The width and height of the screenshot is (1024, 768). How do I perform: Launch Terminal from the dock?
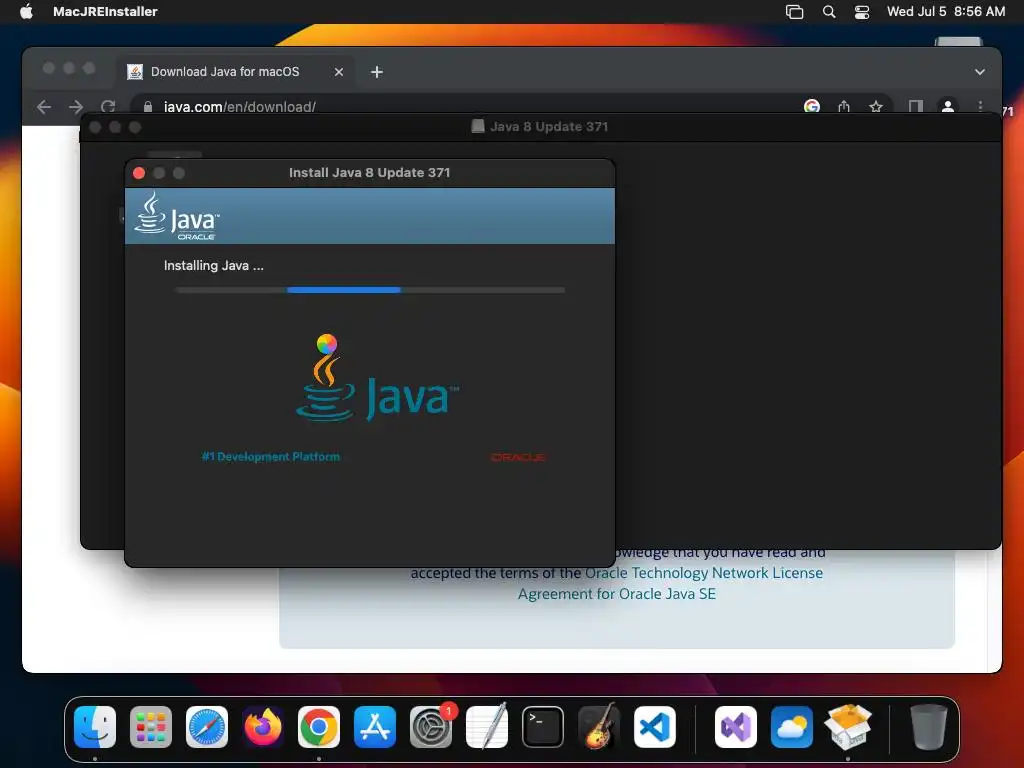click(x=543, y=727)
